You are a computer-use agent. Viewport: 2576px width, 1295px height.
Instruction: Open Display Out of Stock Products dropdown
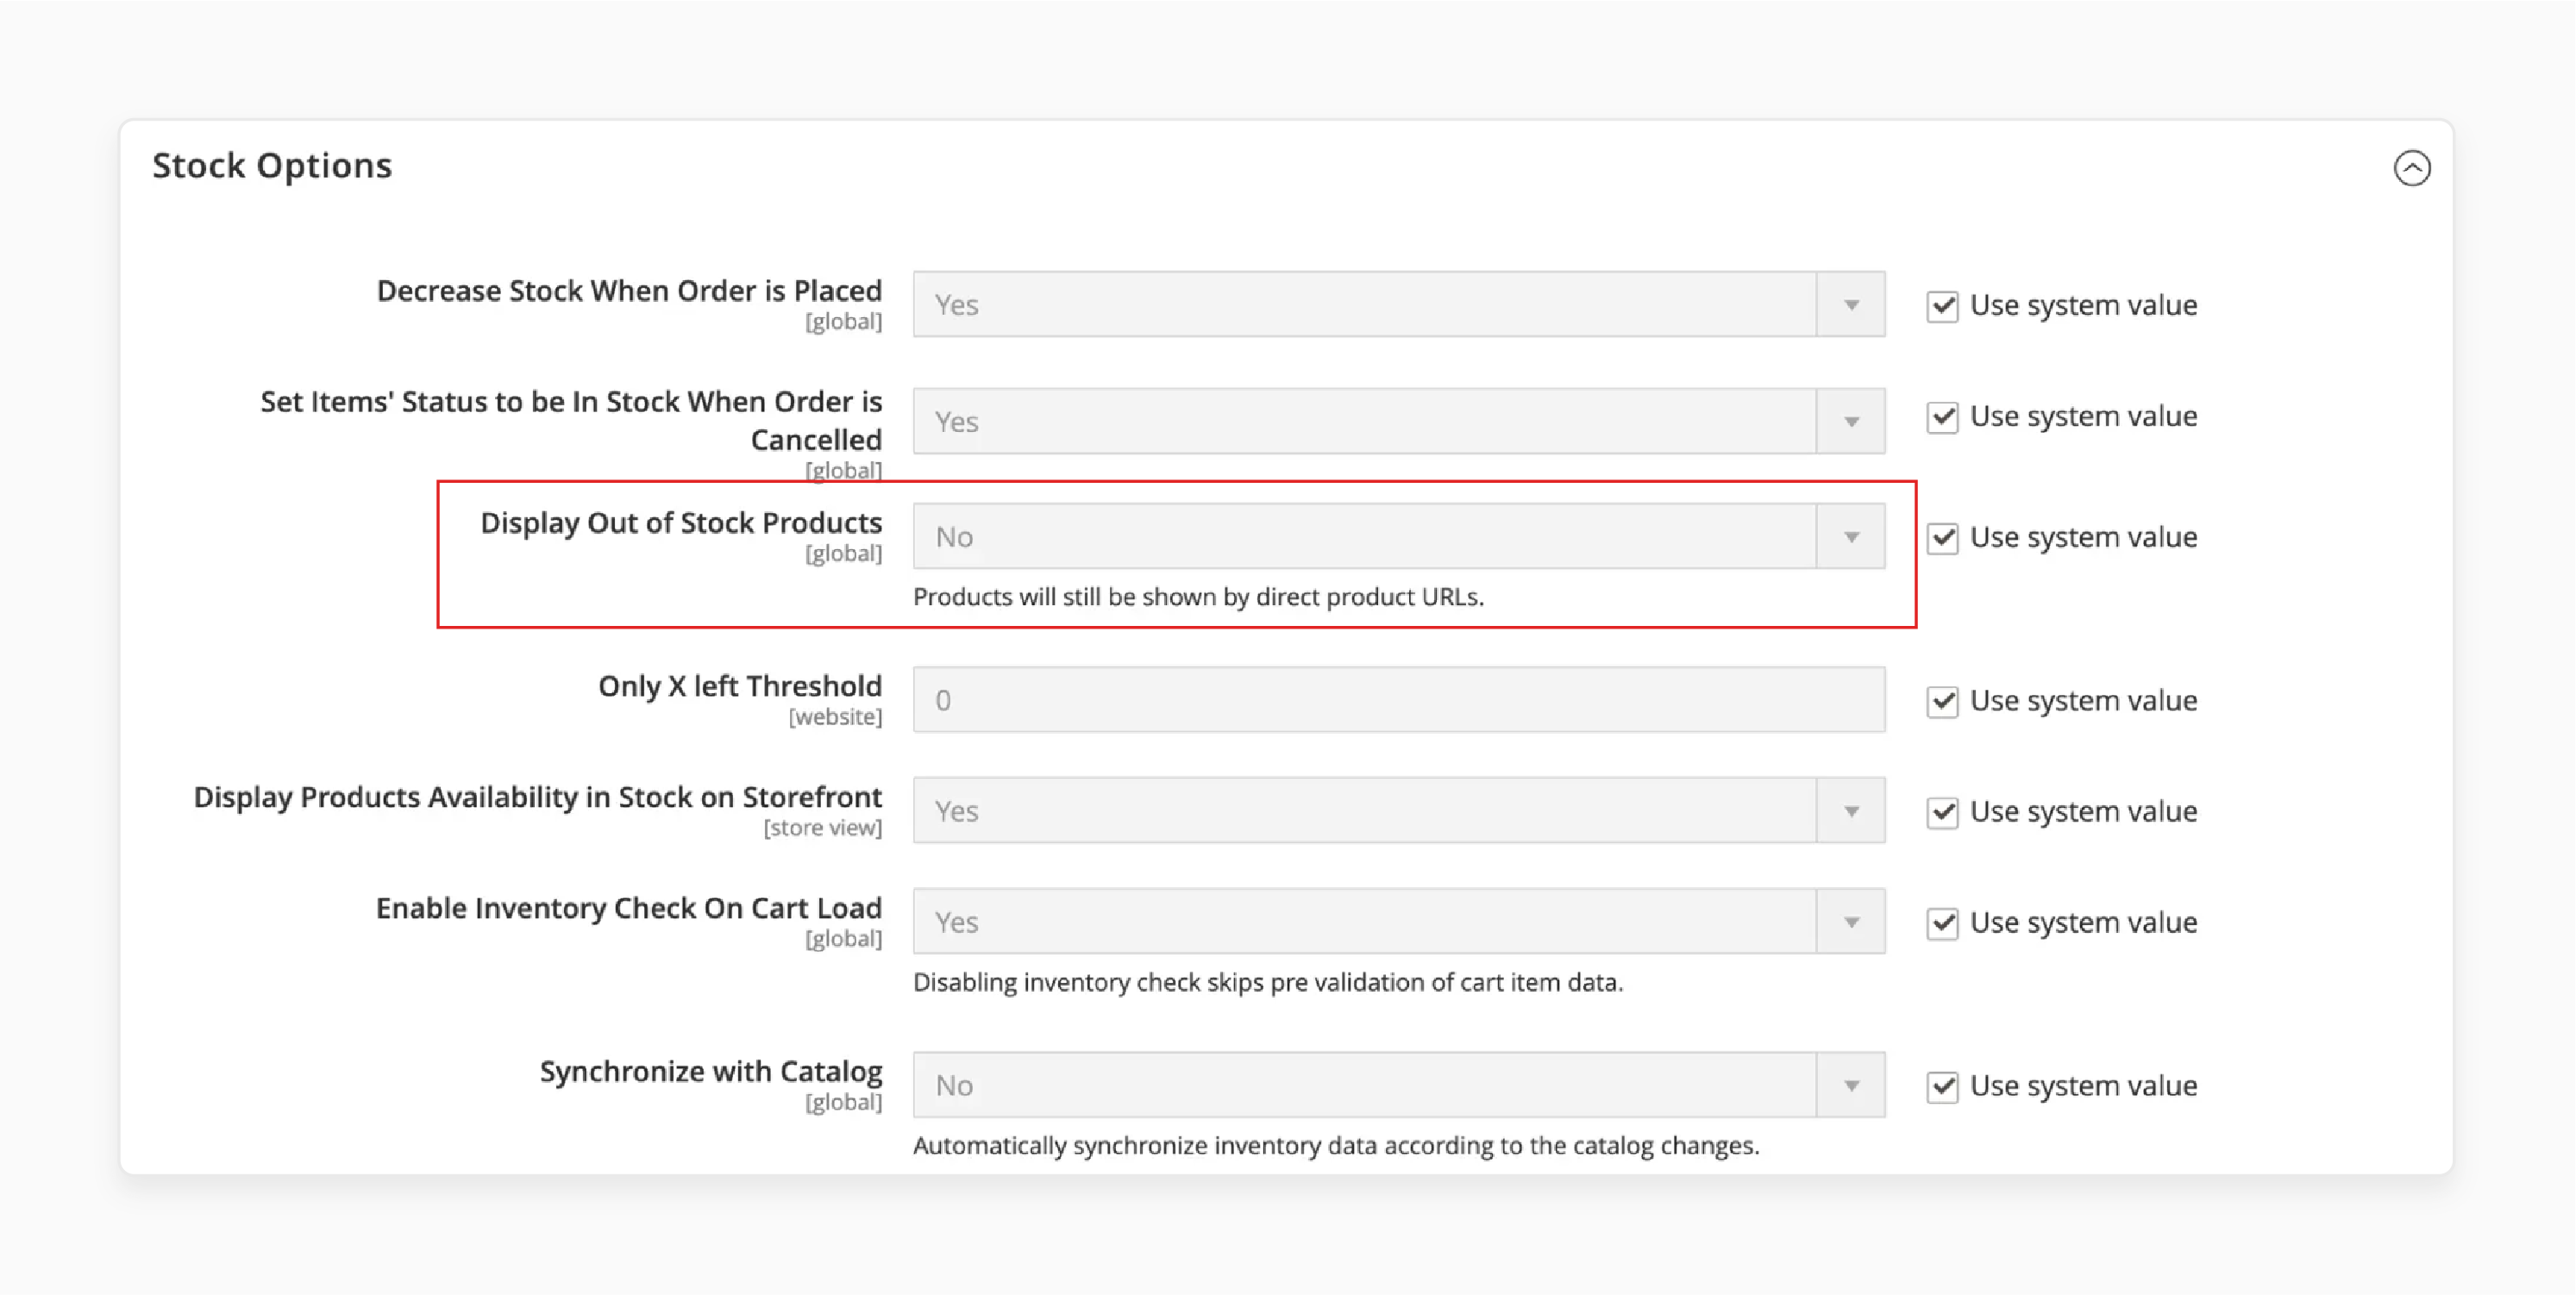(x=1398, y=537)
